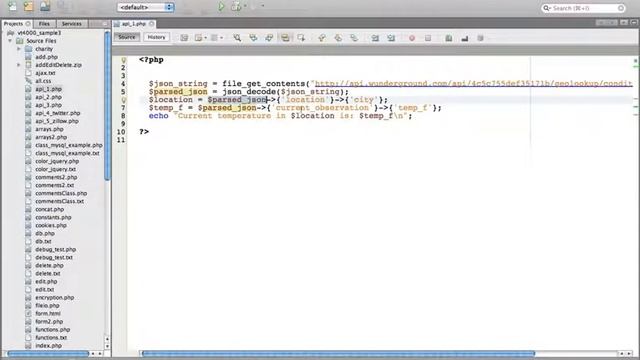The image size is (640, 360).
Task: Select commentsClass.php in the tree
Action: click(x=61, y=193)
